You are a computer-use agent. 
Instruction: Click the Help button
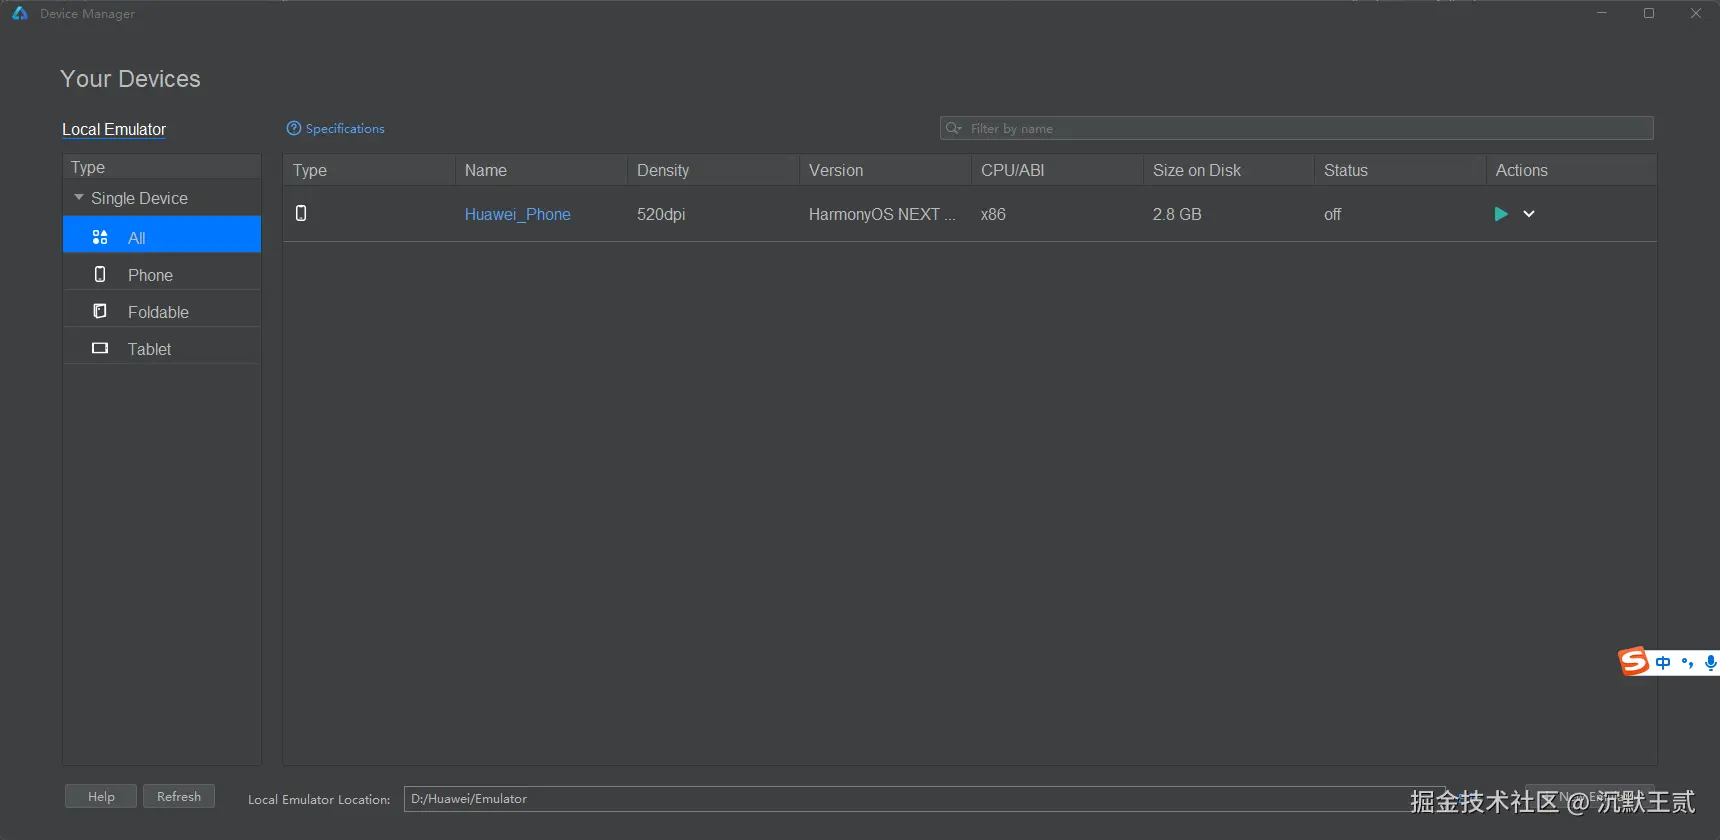point(101,796)
